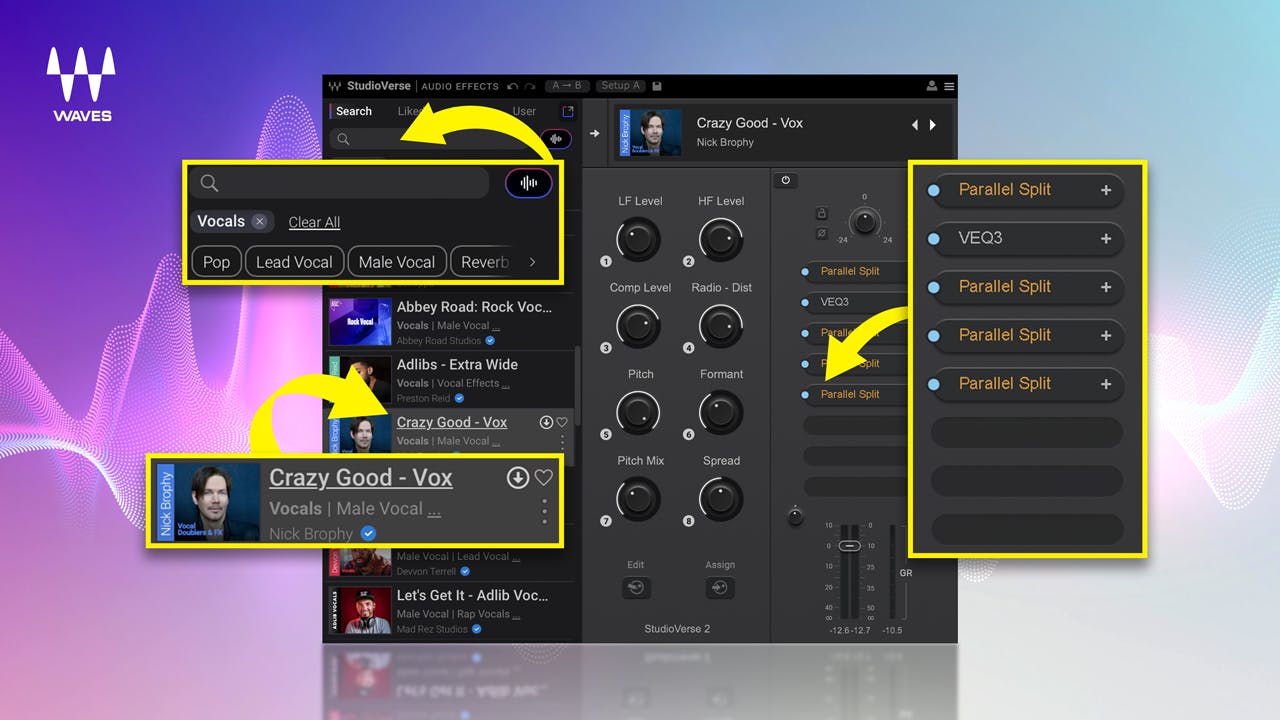Click the Assign icon next to Edit

click(720, 589)
